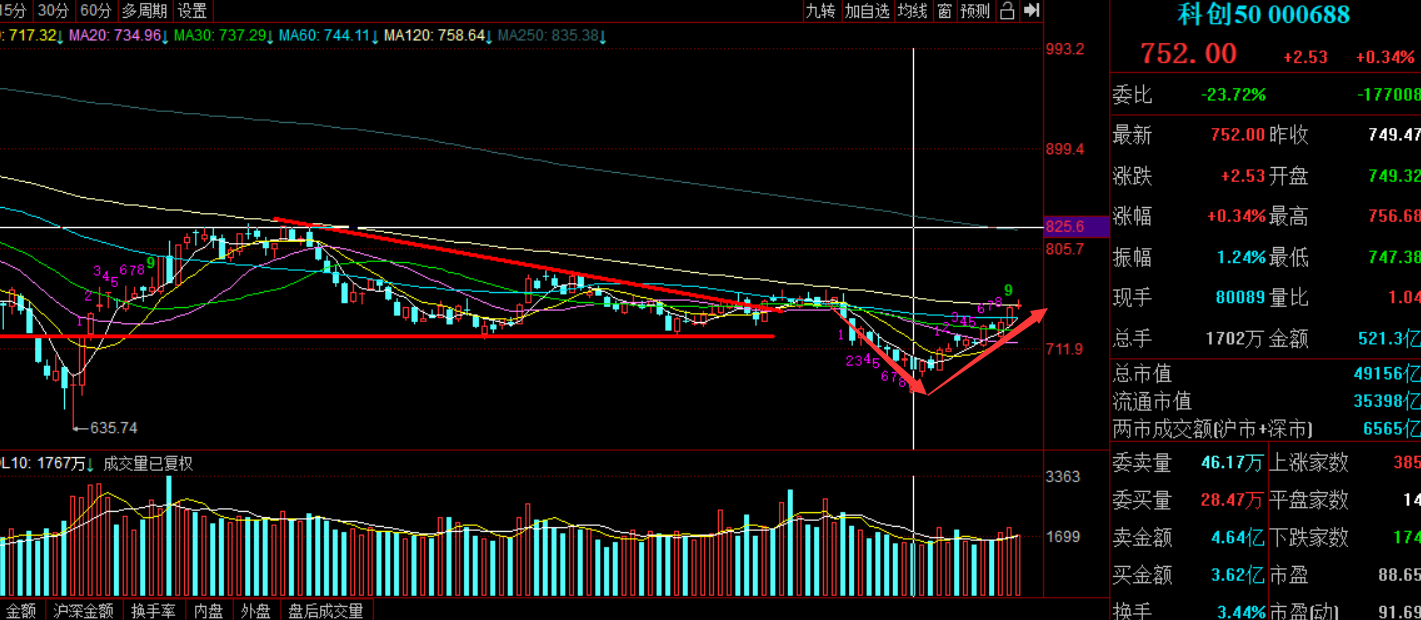Click the MA250 downward arrow indicator
1421x620 pixels.
(603, 36)
